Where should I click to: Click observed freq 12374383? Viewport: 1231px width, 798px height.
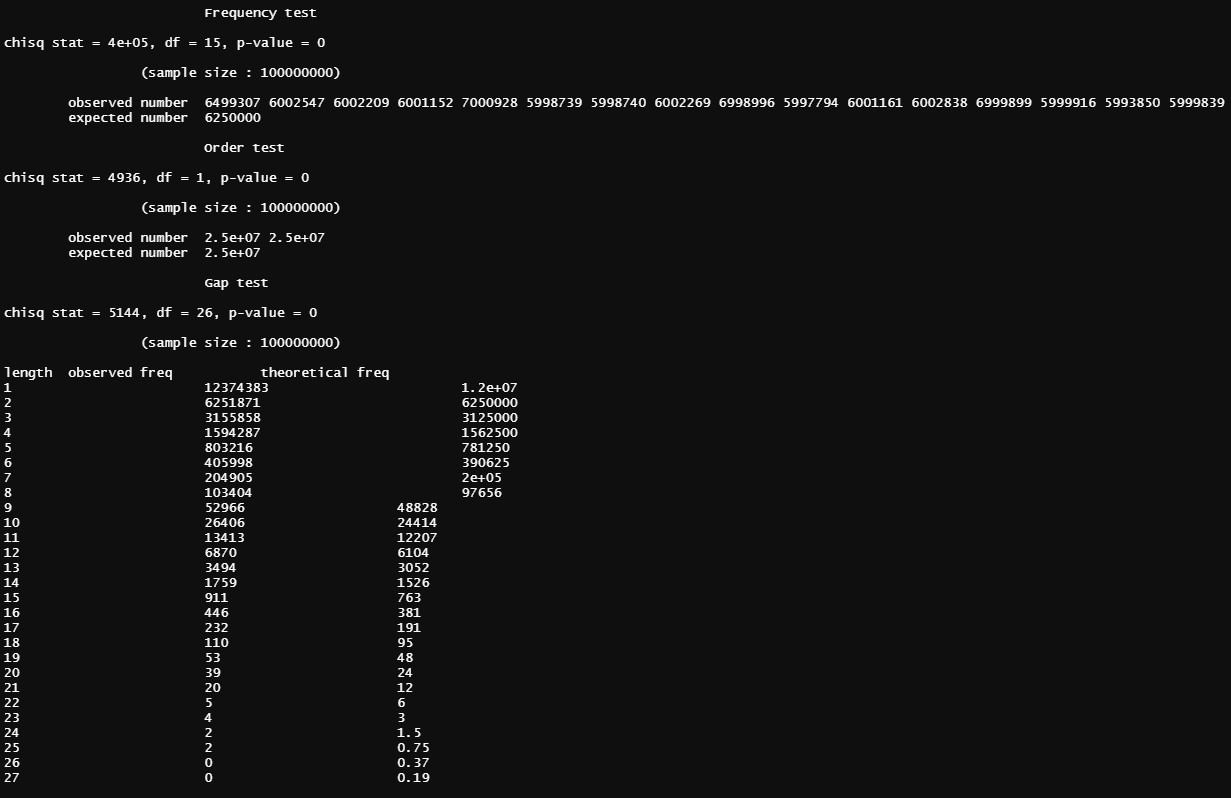236,388
